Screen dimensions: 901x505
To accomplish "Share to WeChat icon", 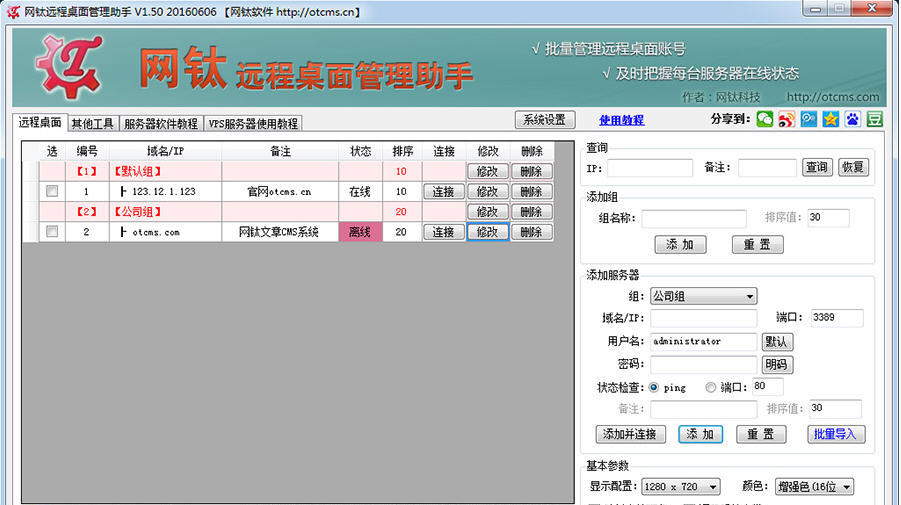I will click(x=765, y=119).
